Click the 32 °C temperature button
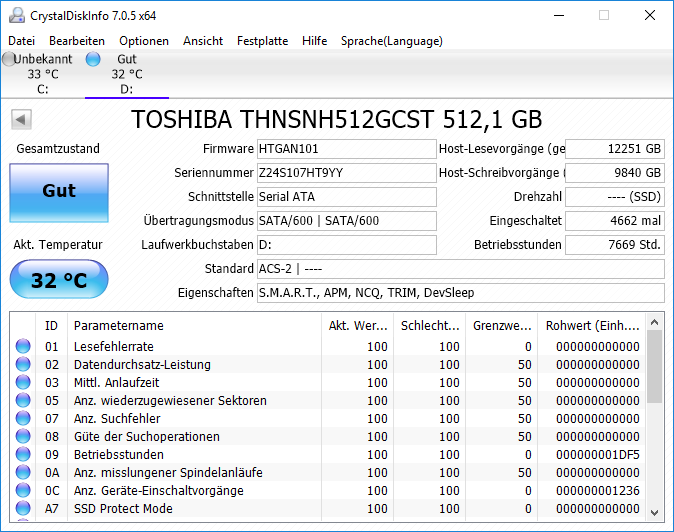 59,279
